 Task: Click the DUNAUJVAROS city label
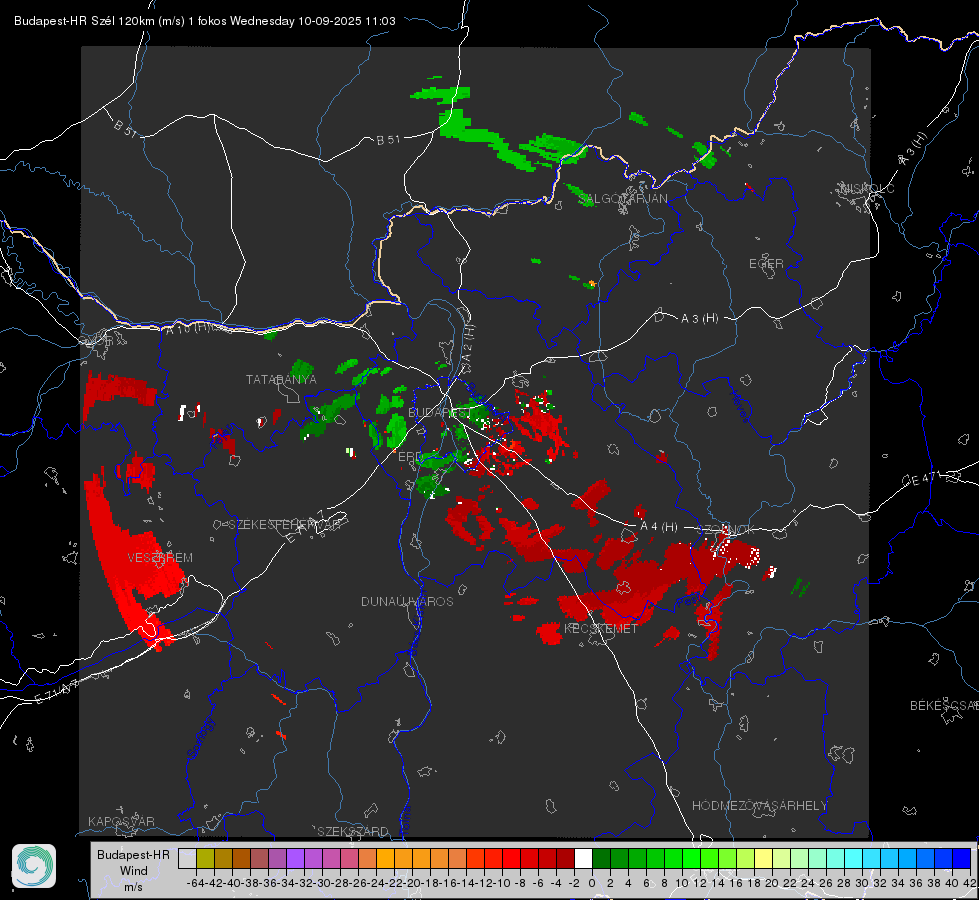(x=407, y=601)
